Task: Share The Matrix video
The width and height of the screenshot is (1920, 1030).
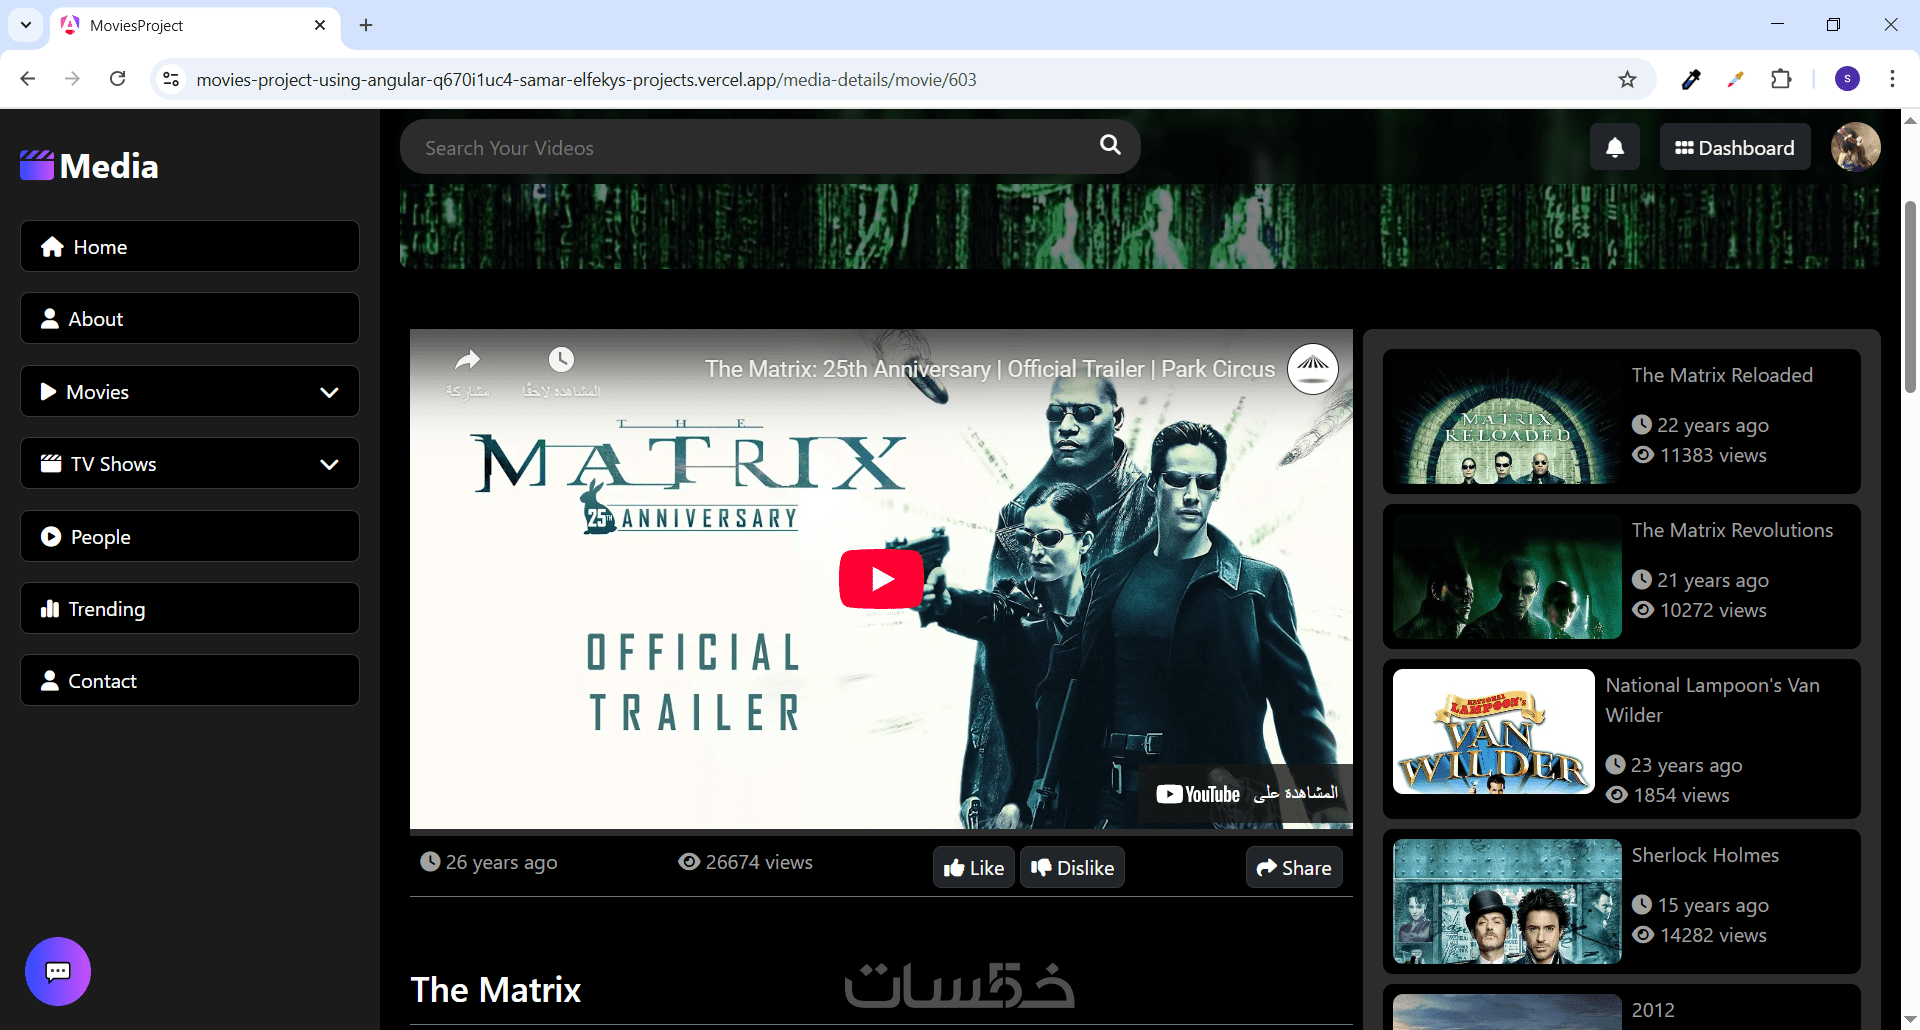Action: (1294, 867)
